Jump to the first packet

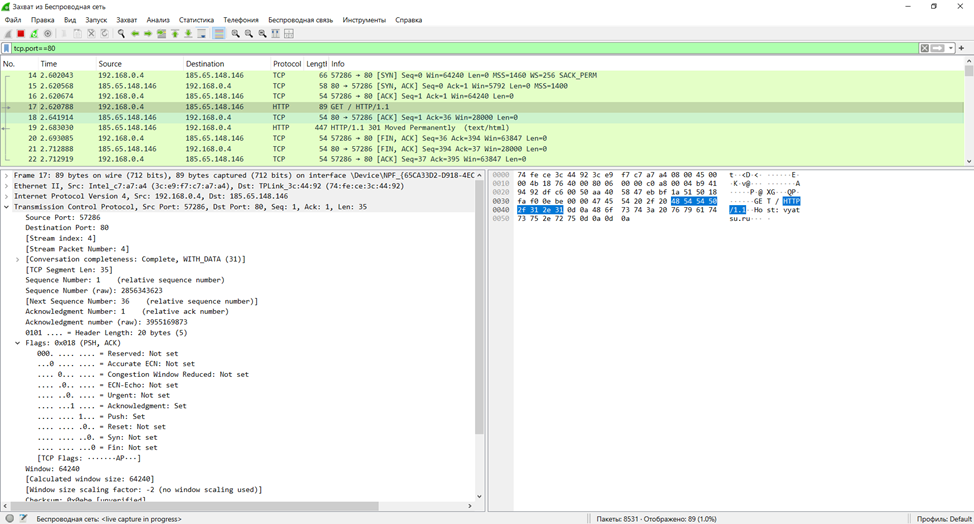175,33
